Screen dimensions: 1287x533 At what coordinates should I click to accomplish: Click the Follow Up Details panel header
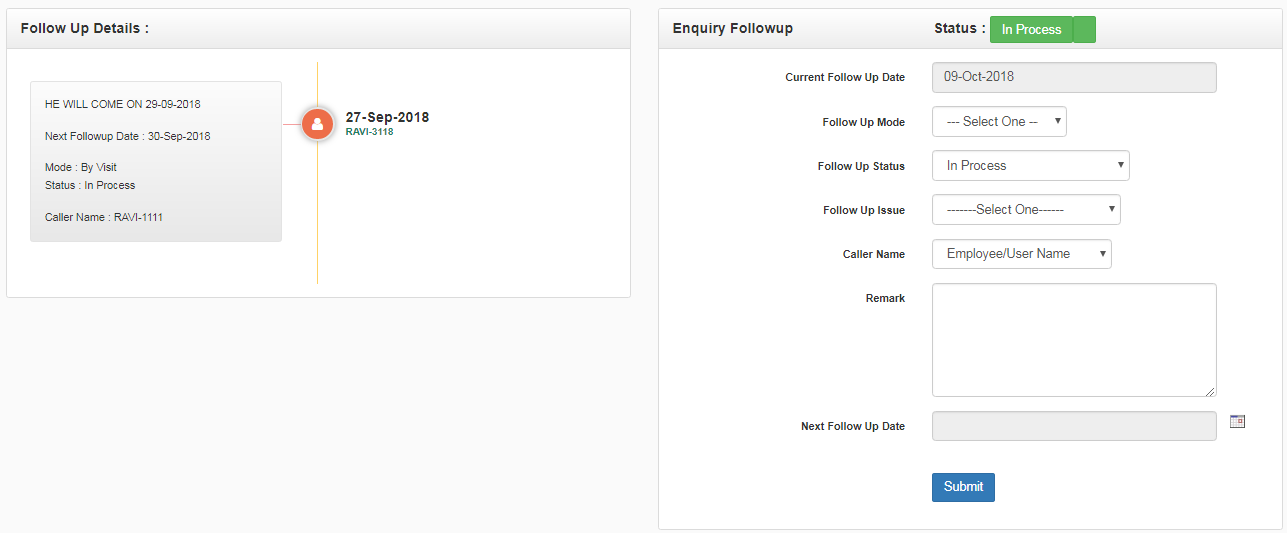(x=85, y=29)
